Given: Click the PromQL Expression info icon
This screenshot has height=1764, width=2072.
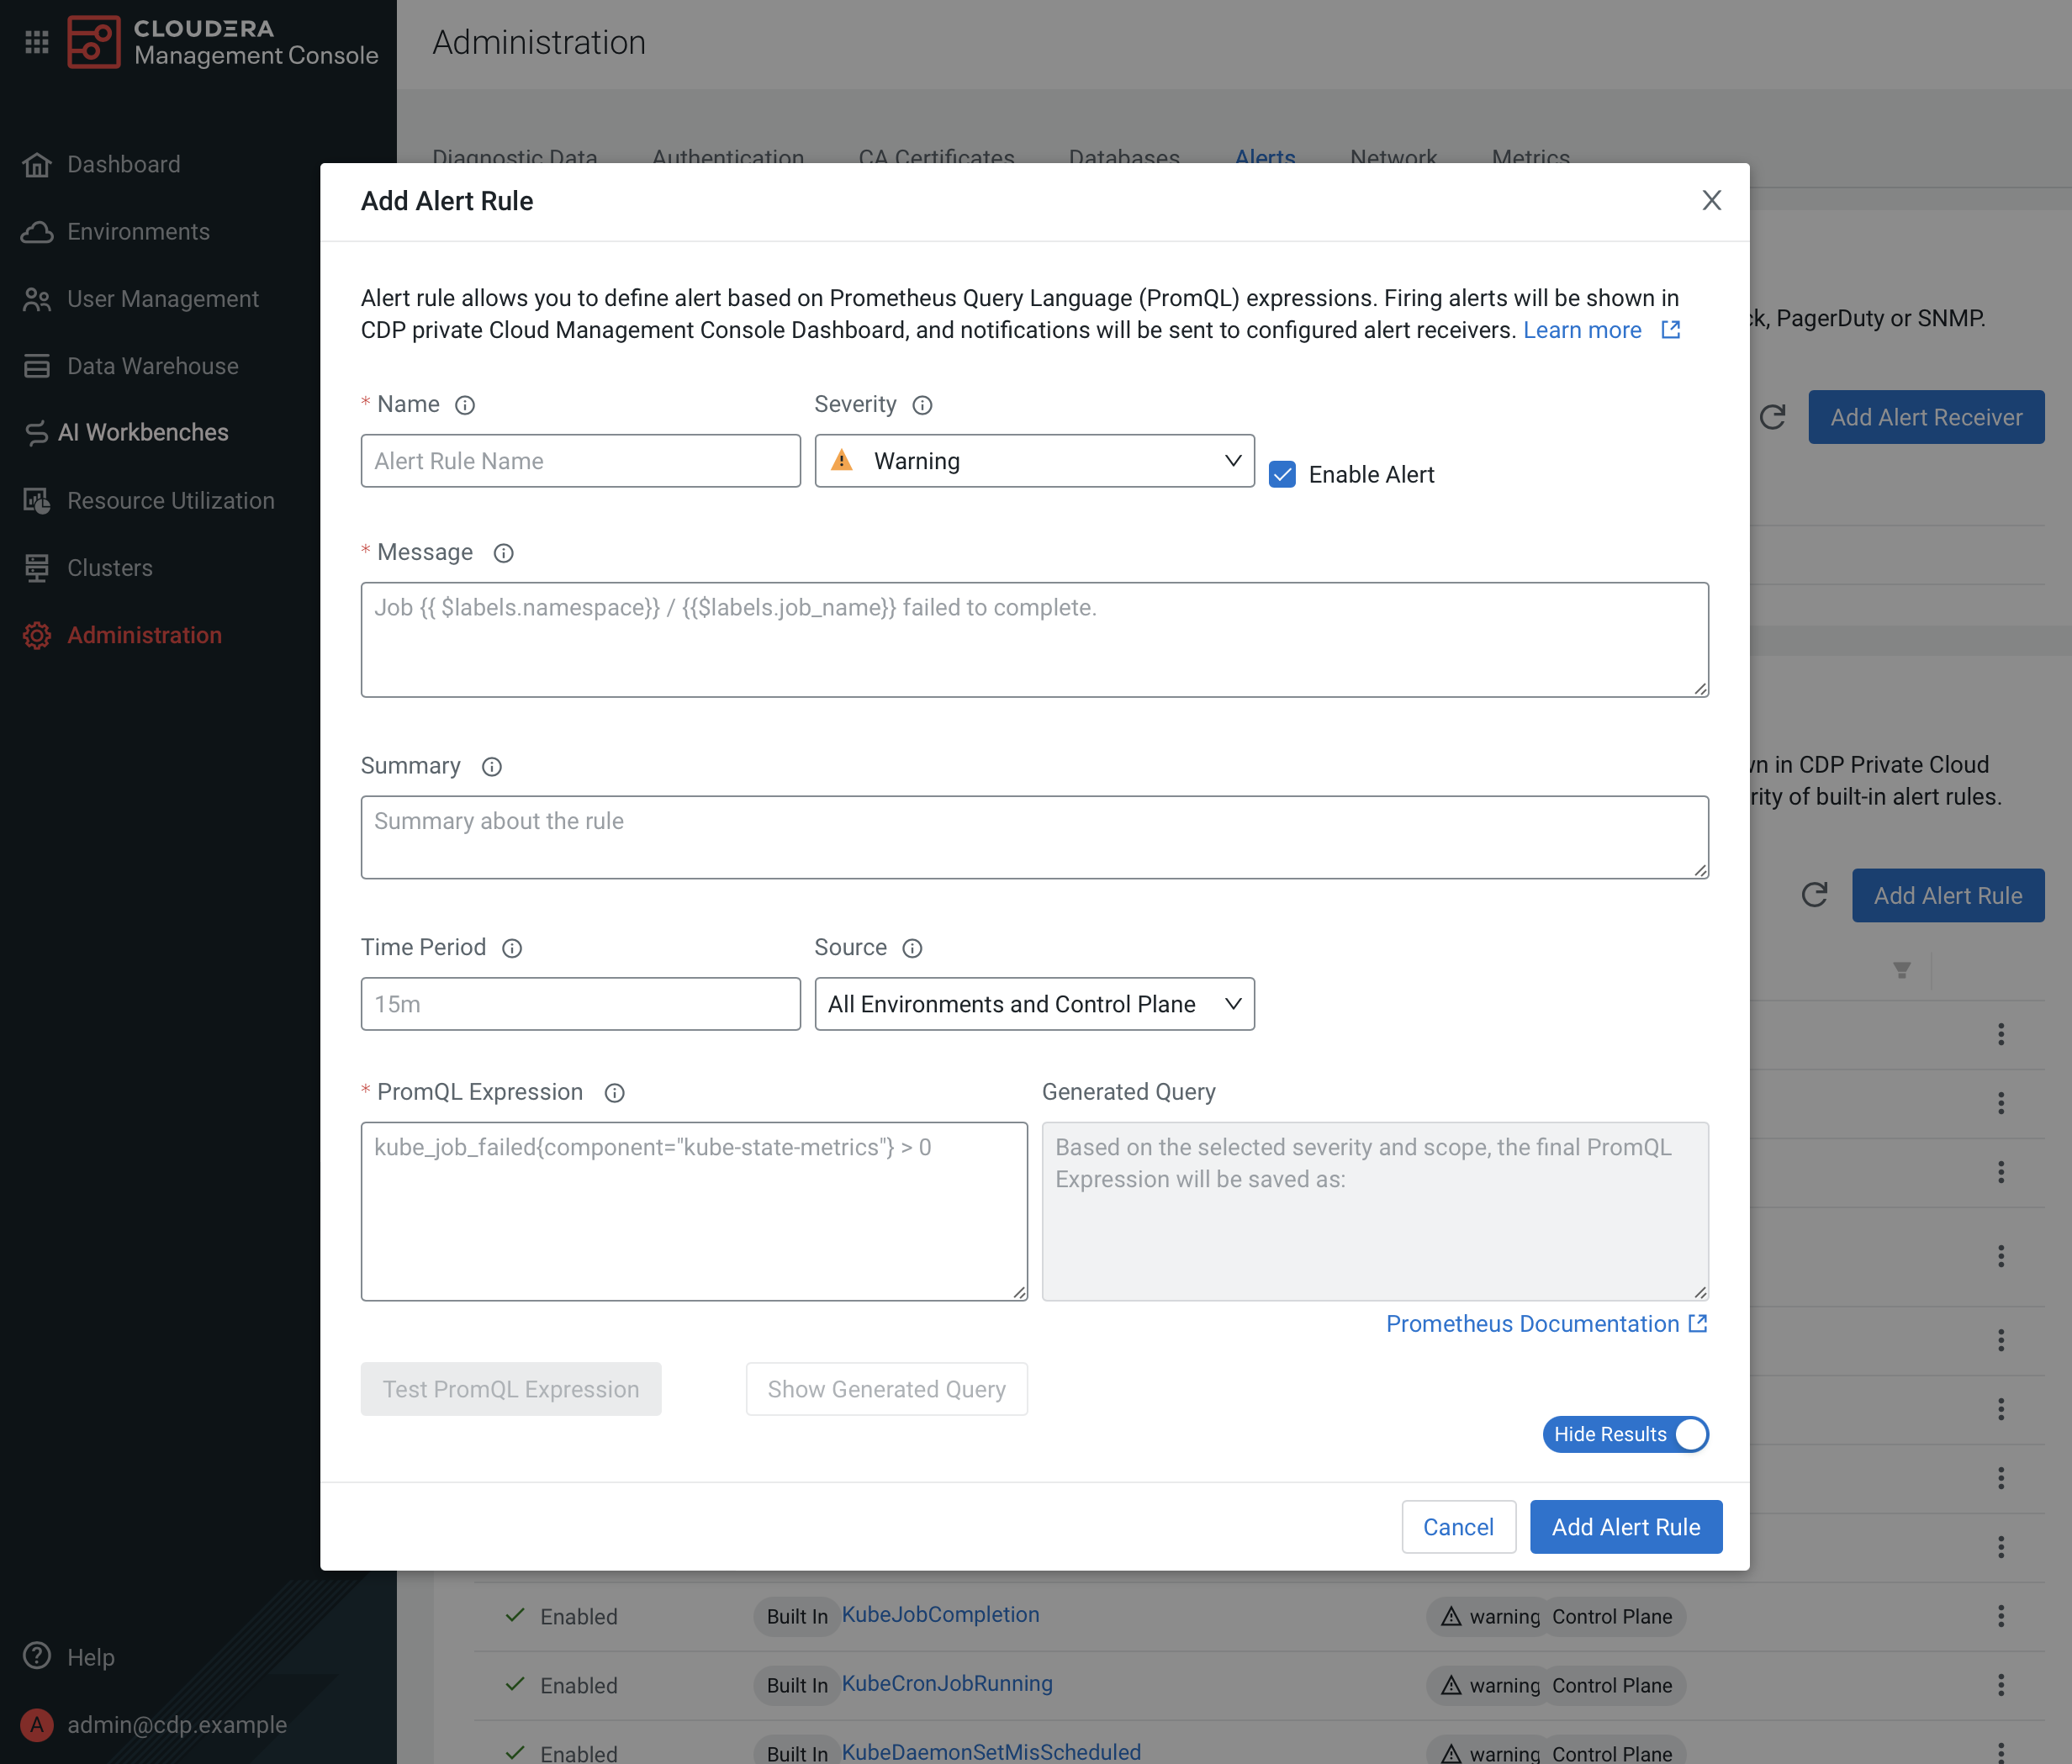Looking at the screenshot, I should [615, 1093].
